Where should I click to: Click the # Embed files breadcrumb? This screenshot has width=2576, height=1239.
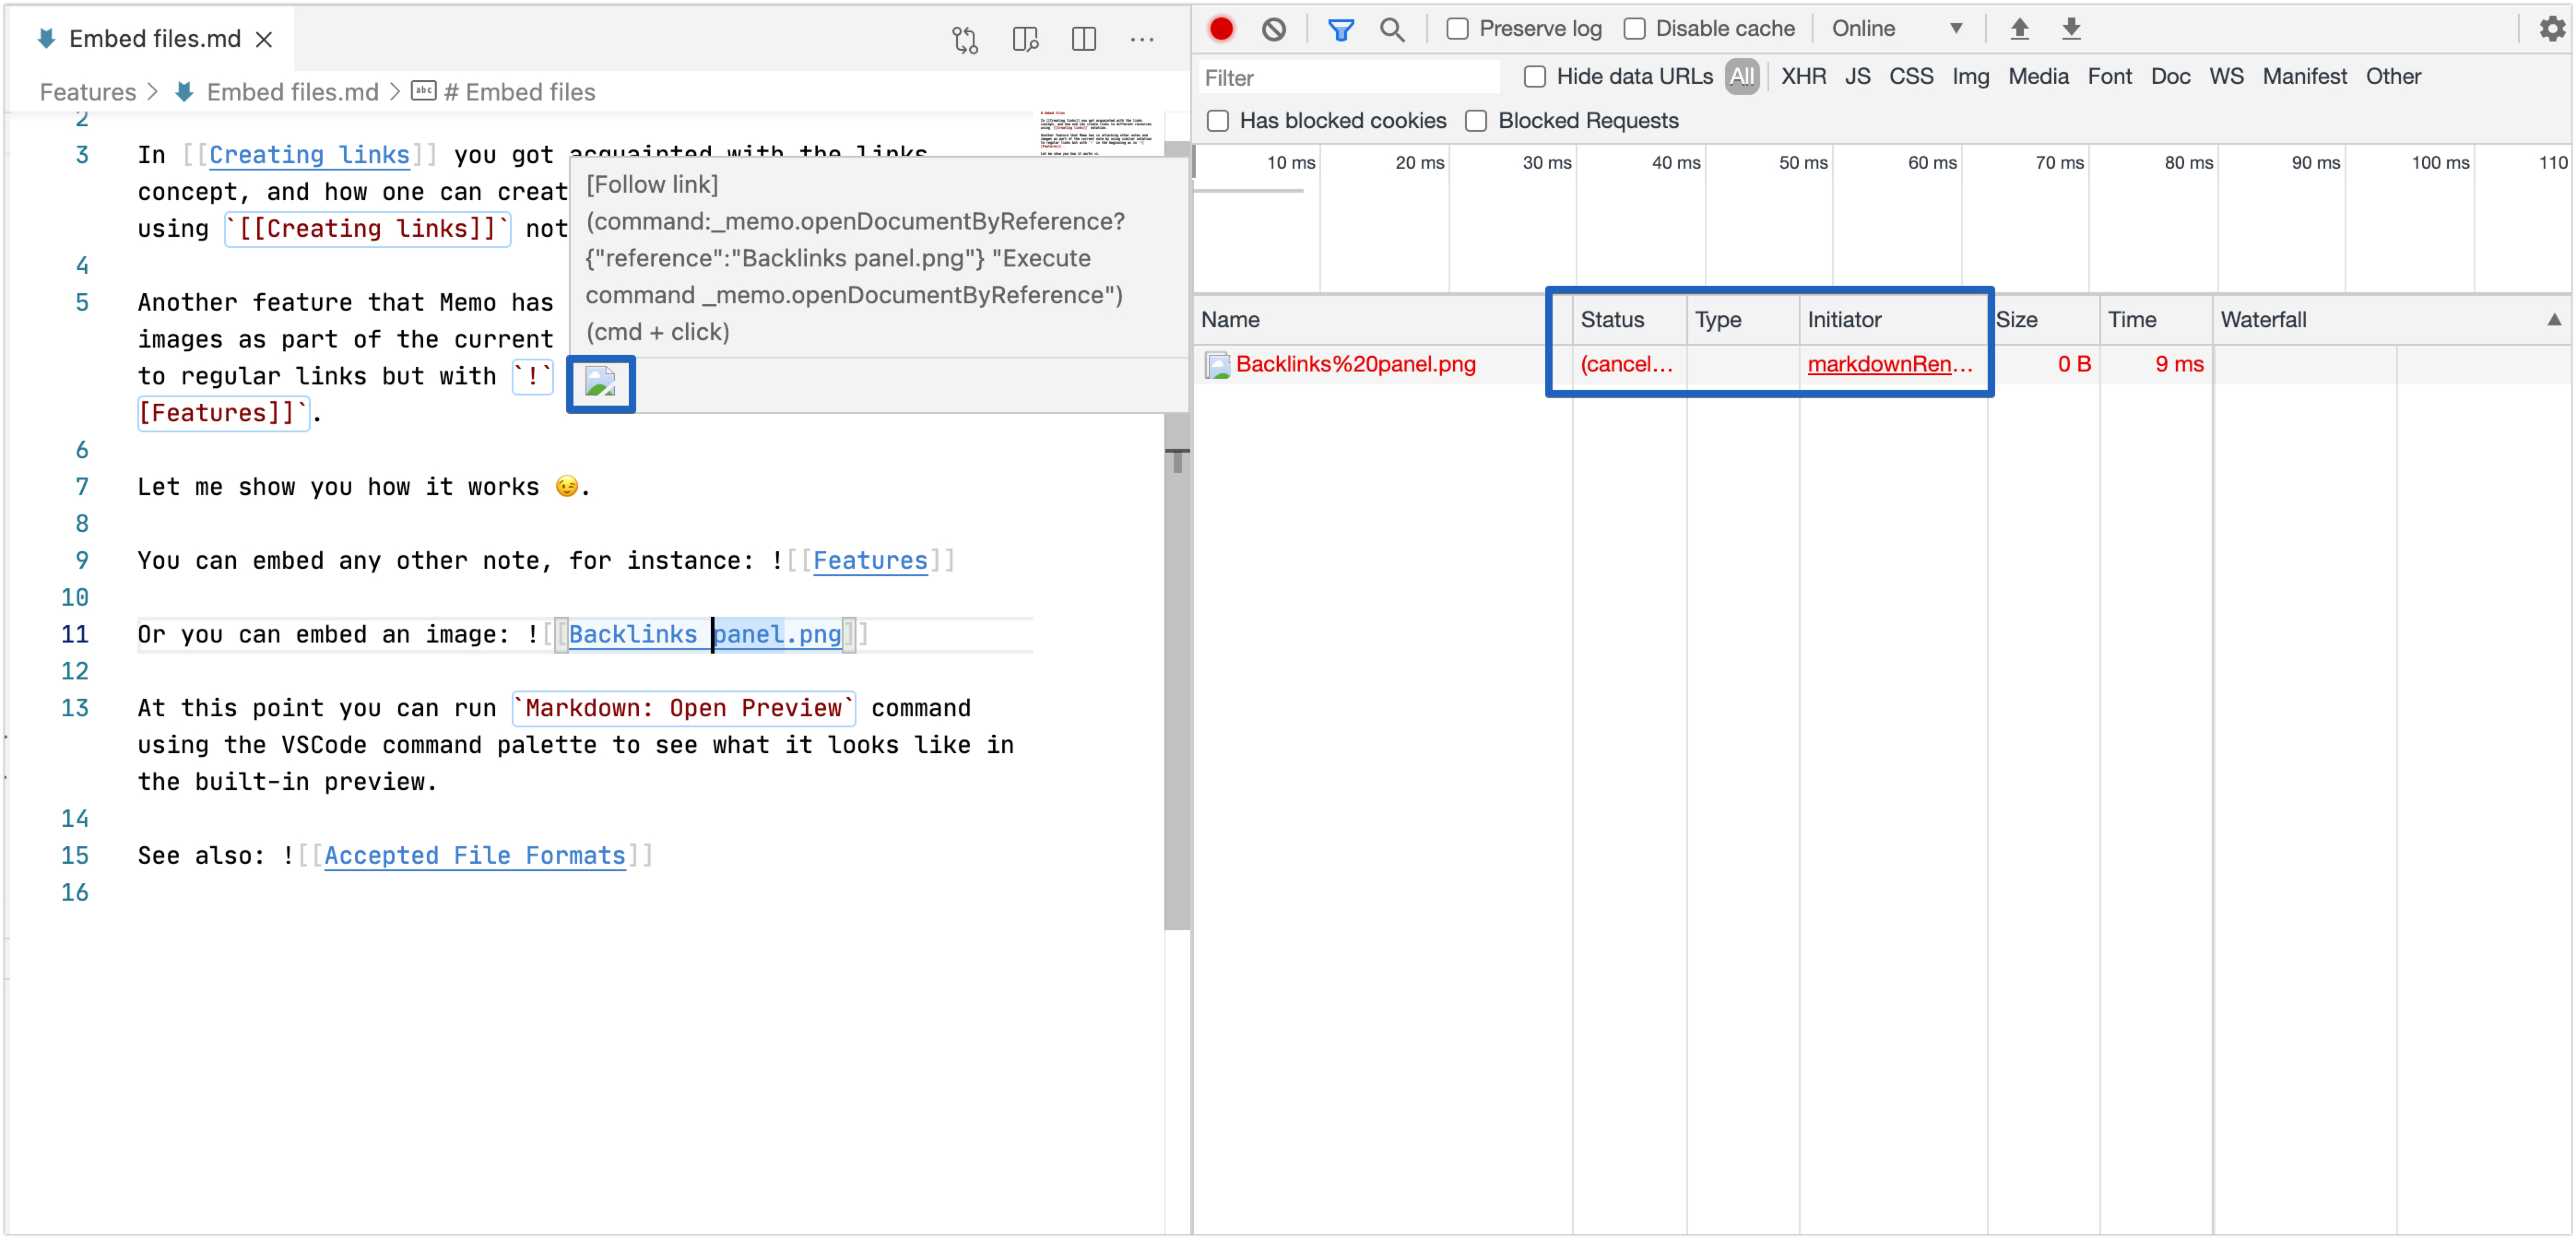[519, 92]
